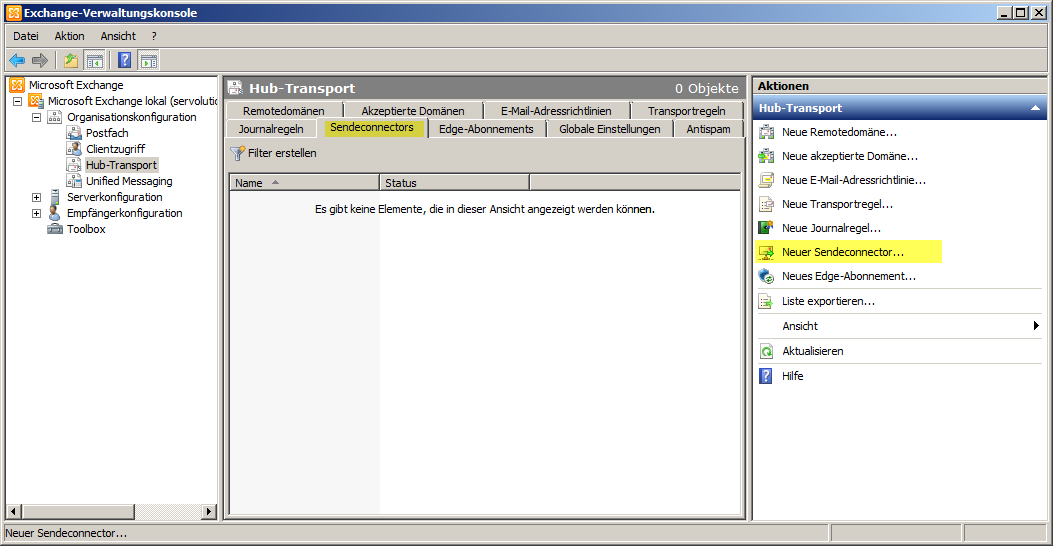Collapse the Hub-Transport actions section arrow

1035,108
